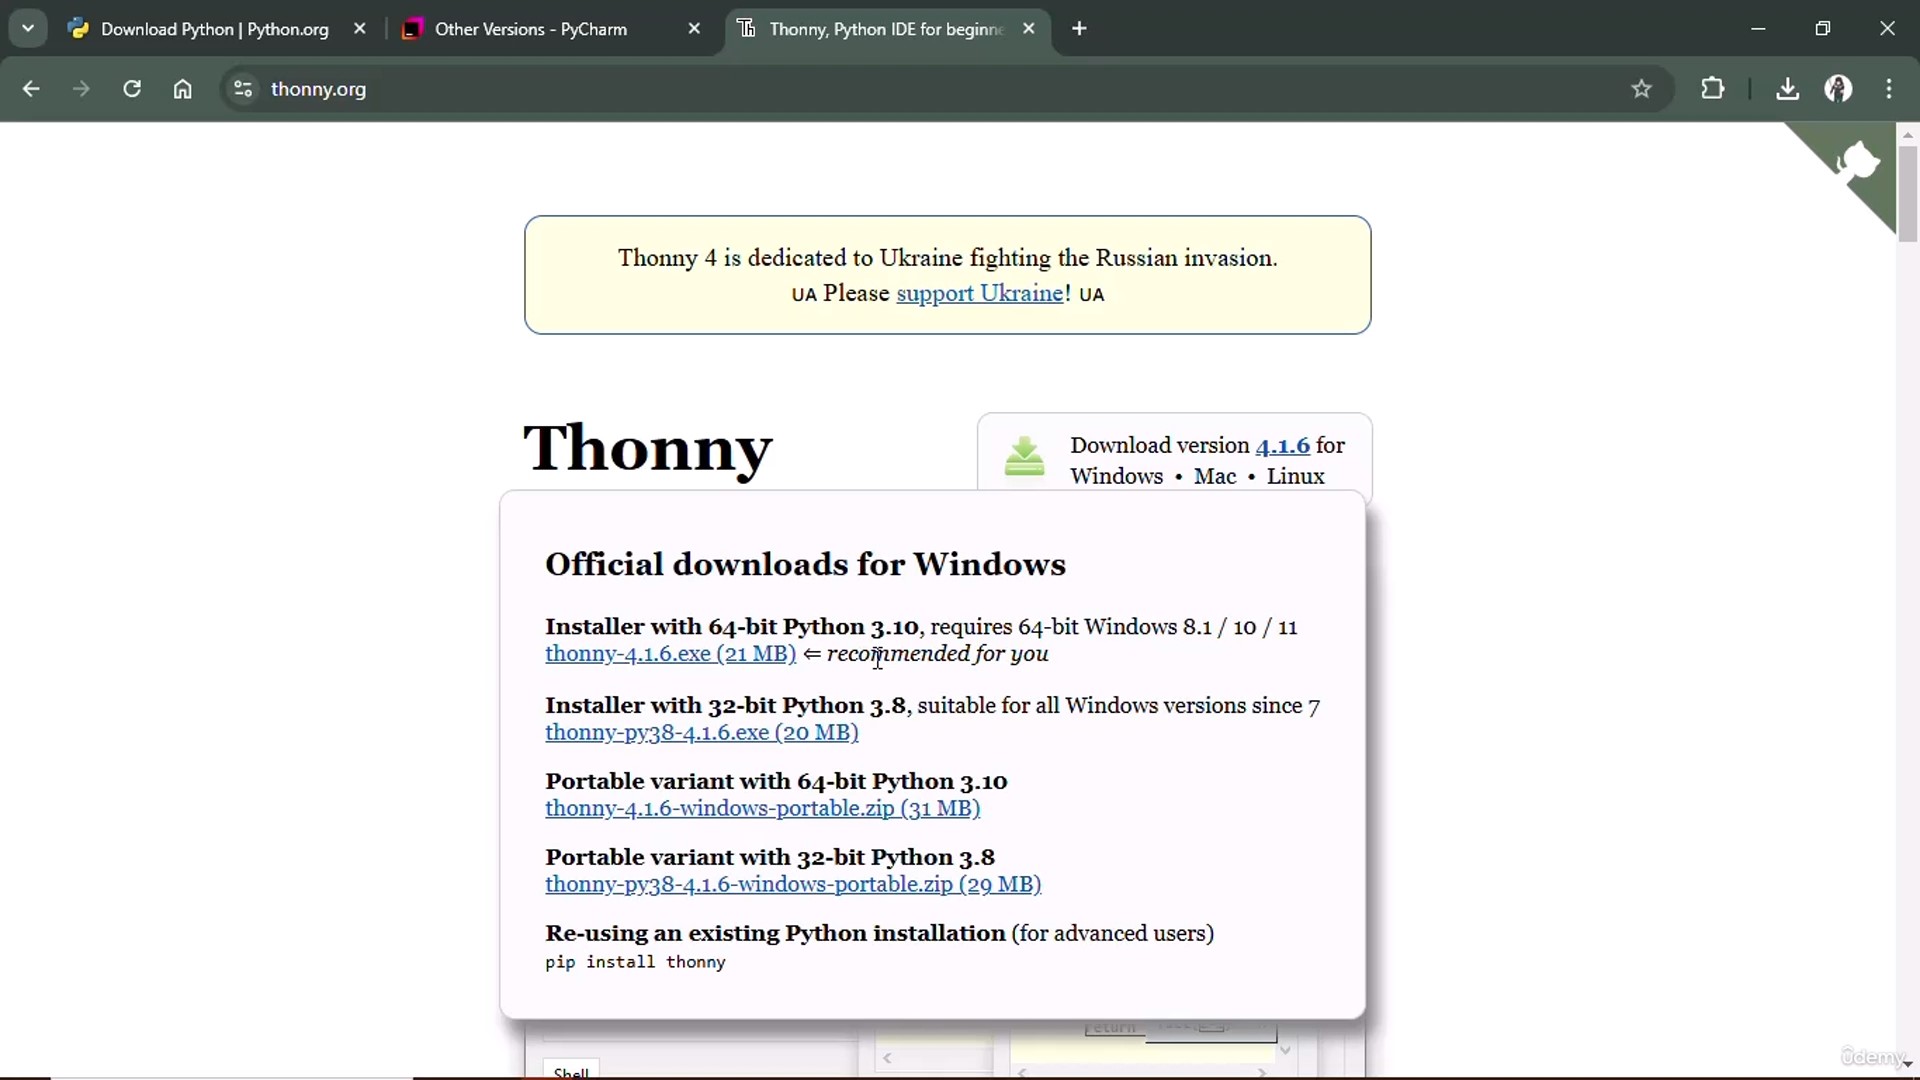Image resolution: width=1920 pixels, height=1080 pixels.
Task: Open the browser Downloads icon
Action: [x=1788, y=89]
